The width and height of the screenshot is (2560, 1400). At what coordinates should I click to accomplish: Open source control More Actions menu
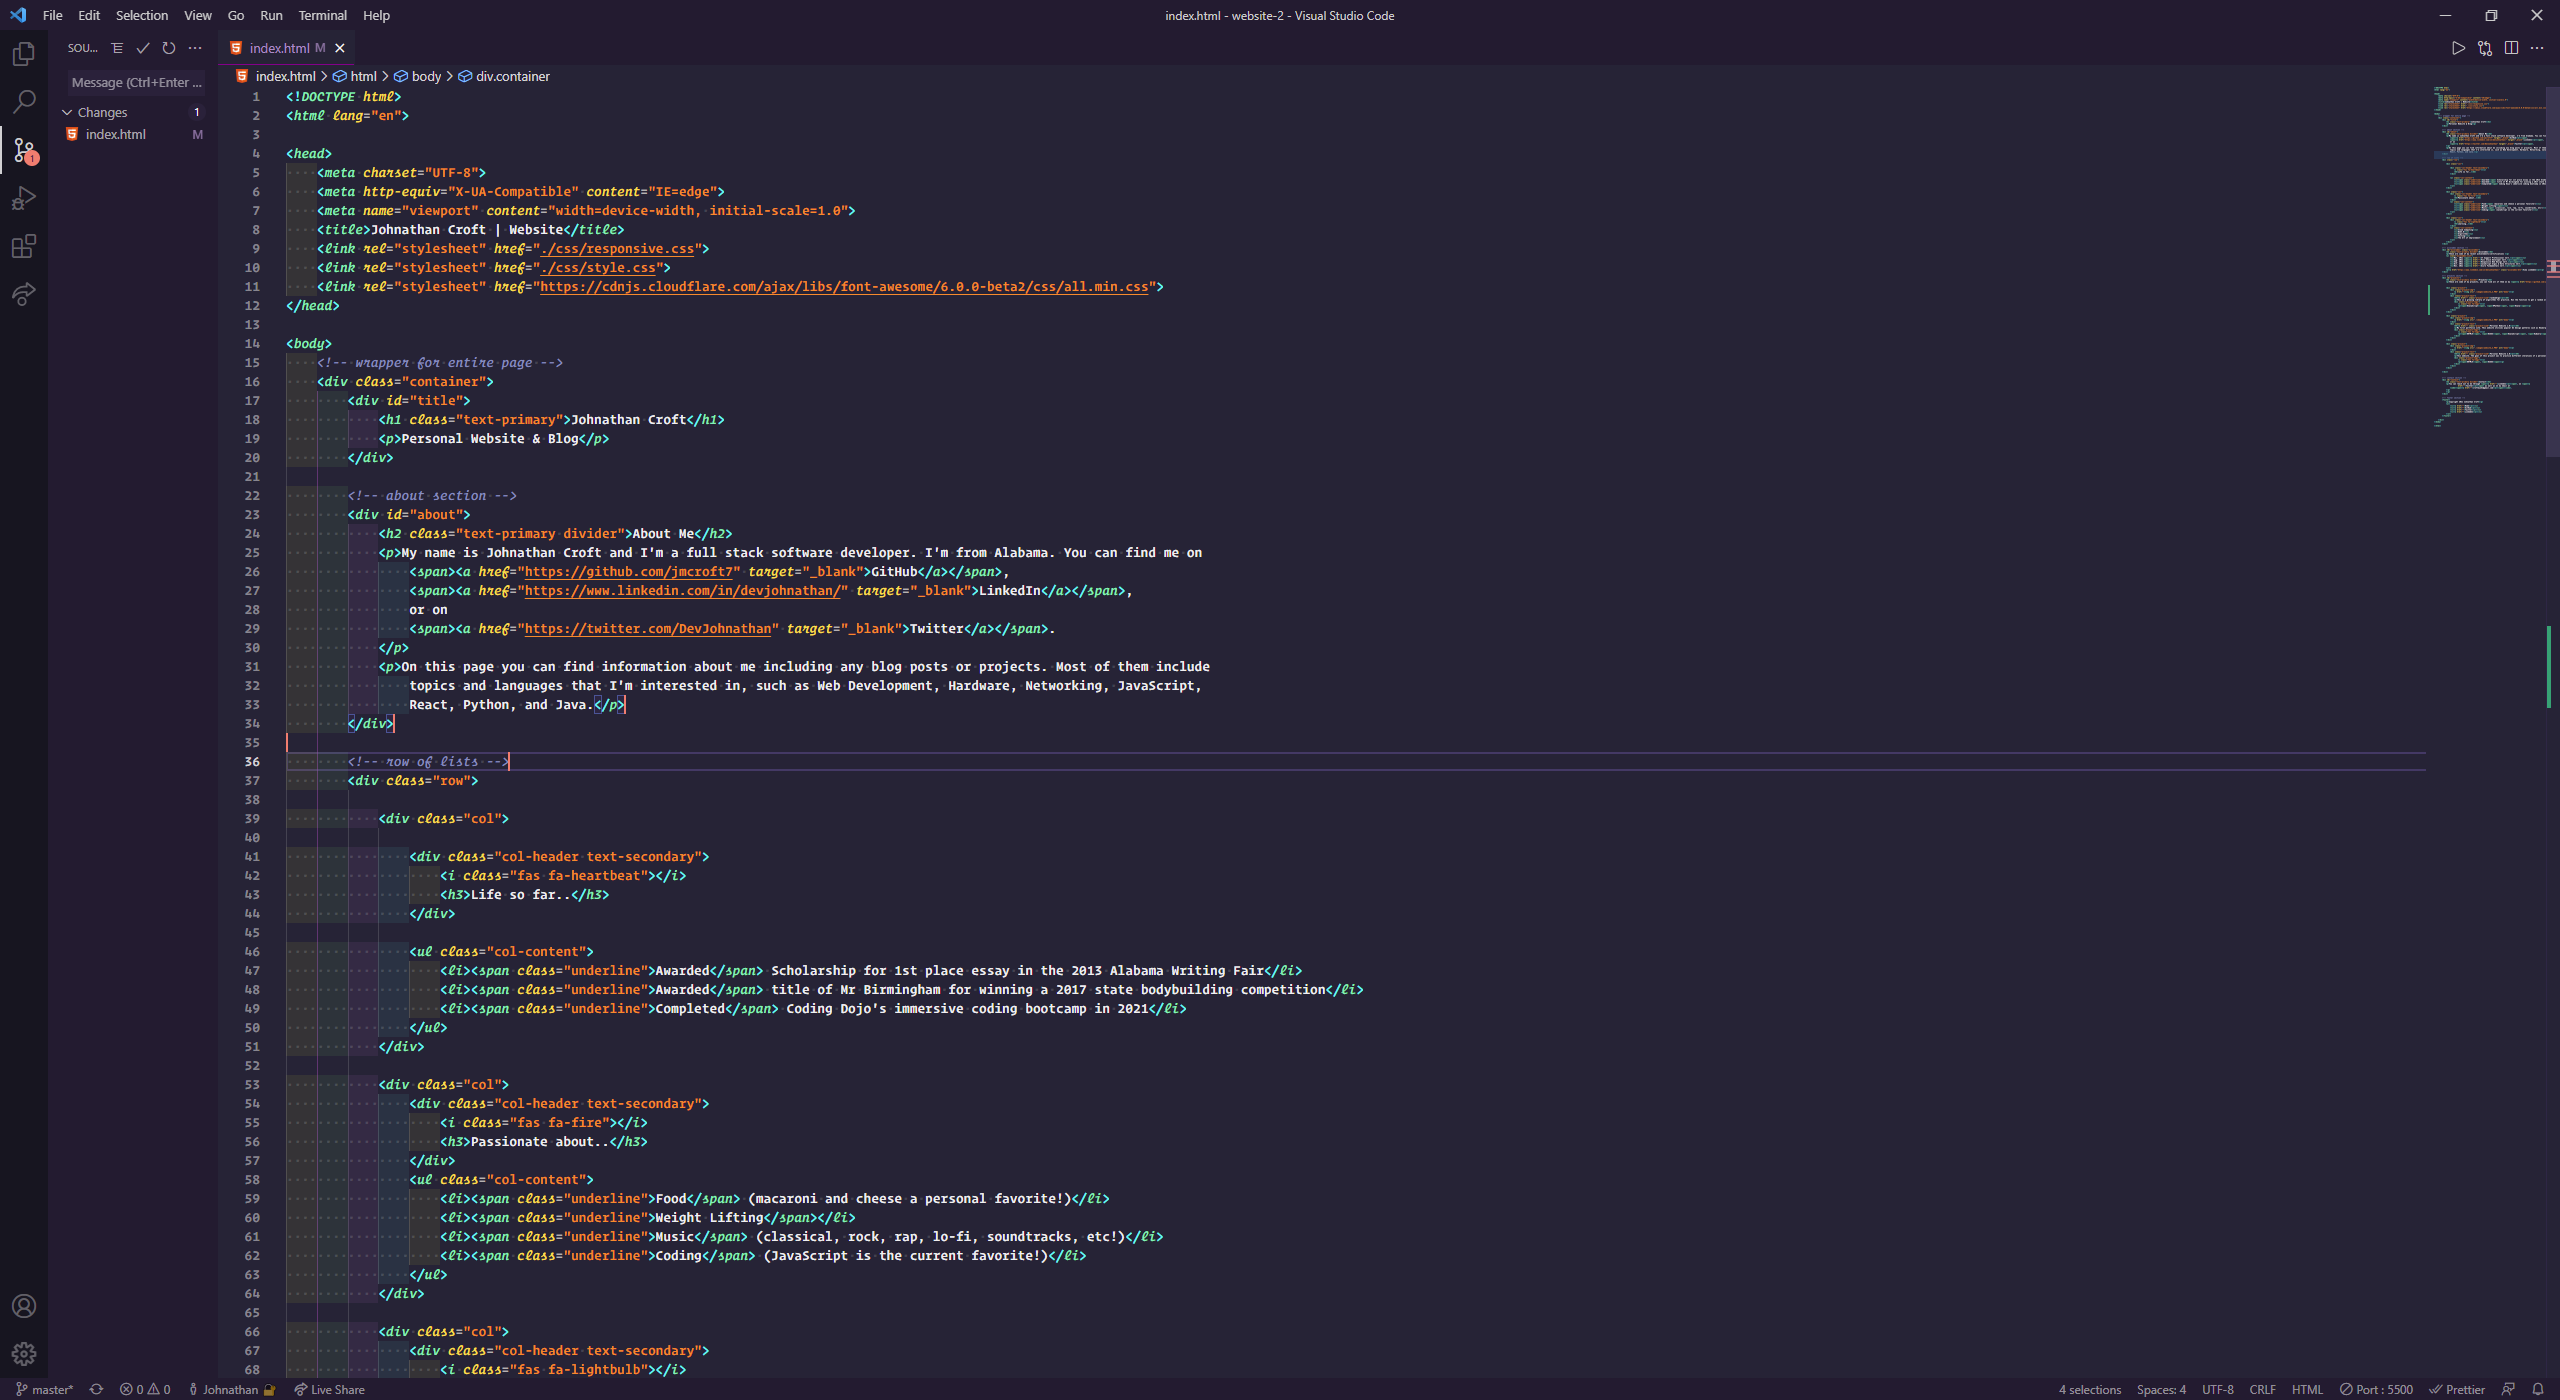195,48
